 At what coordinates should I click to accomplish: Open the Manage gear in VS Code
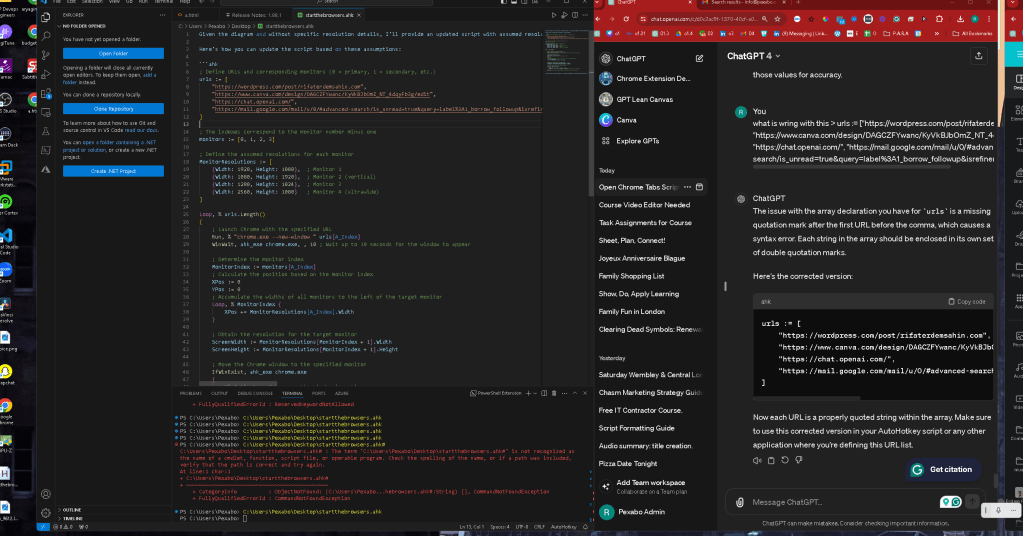point(46,513)
